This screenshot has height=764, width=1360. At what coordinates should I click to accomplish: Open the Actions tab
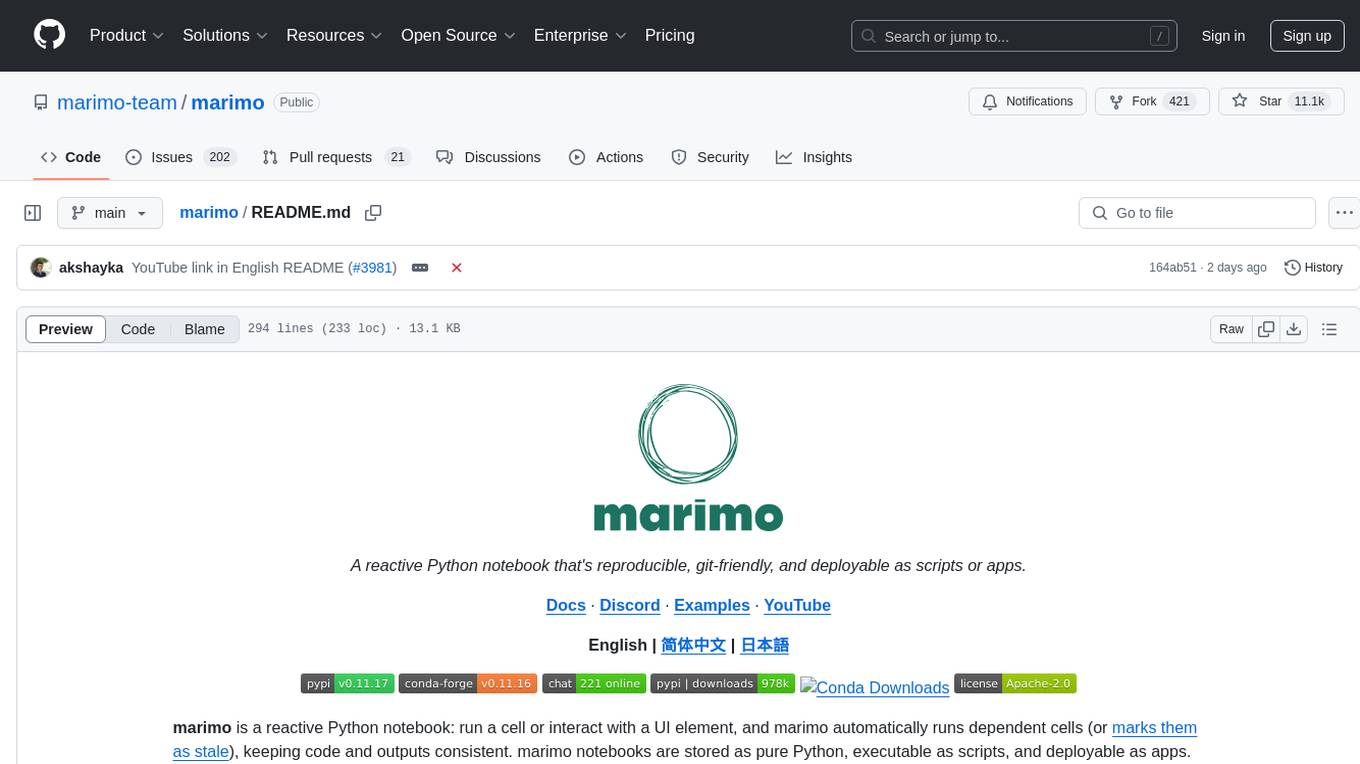click(x=606, y=157)
